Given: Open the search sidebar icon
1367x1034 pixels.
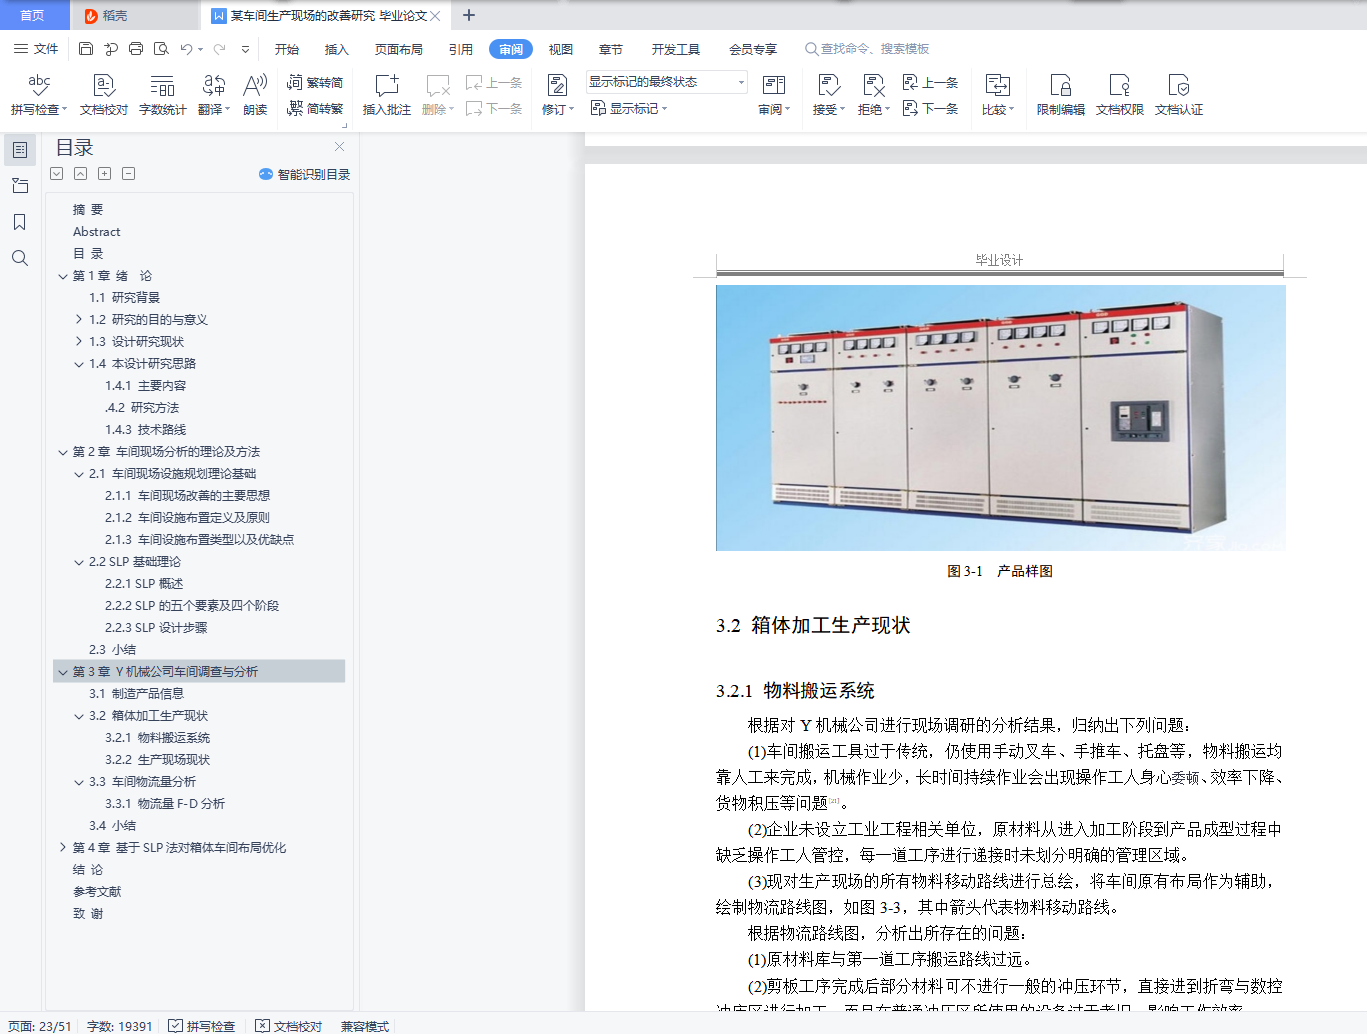Looking at the screenshot, I should 20,258.
